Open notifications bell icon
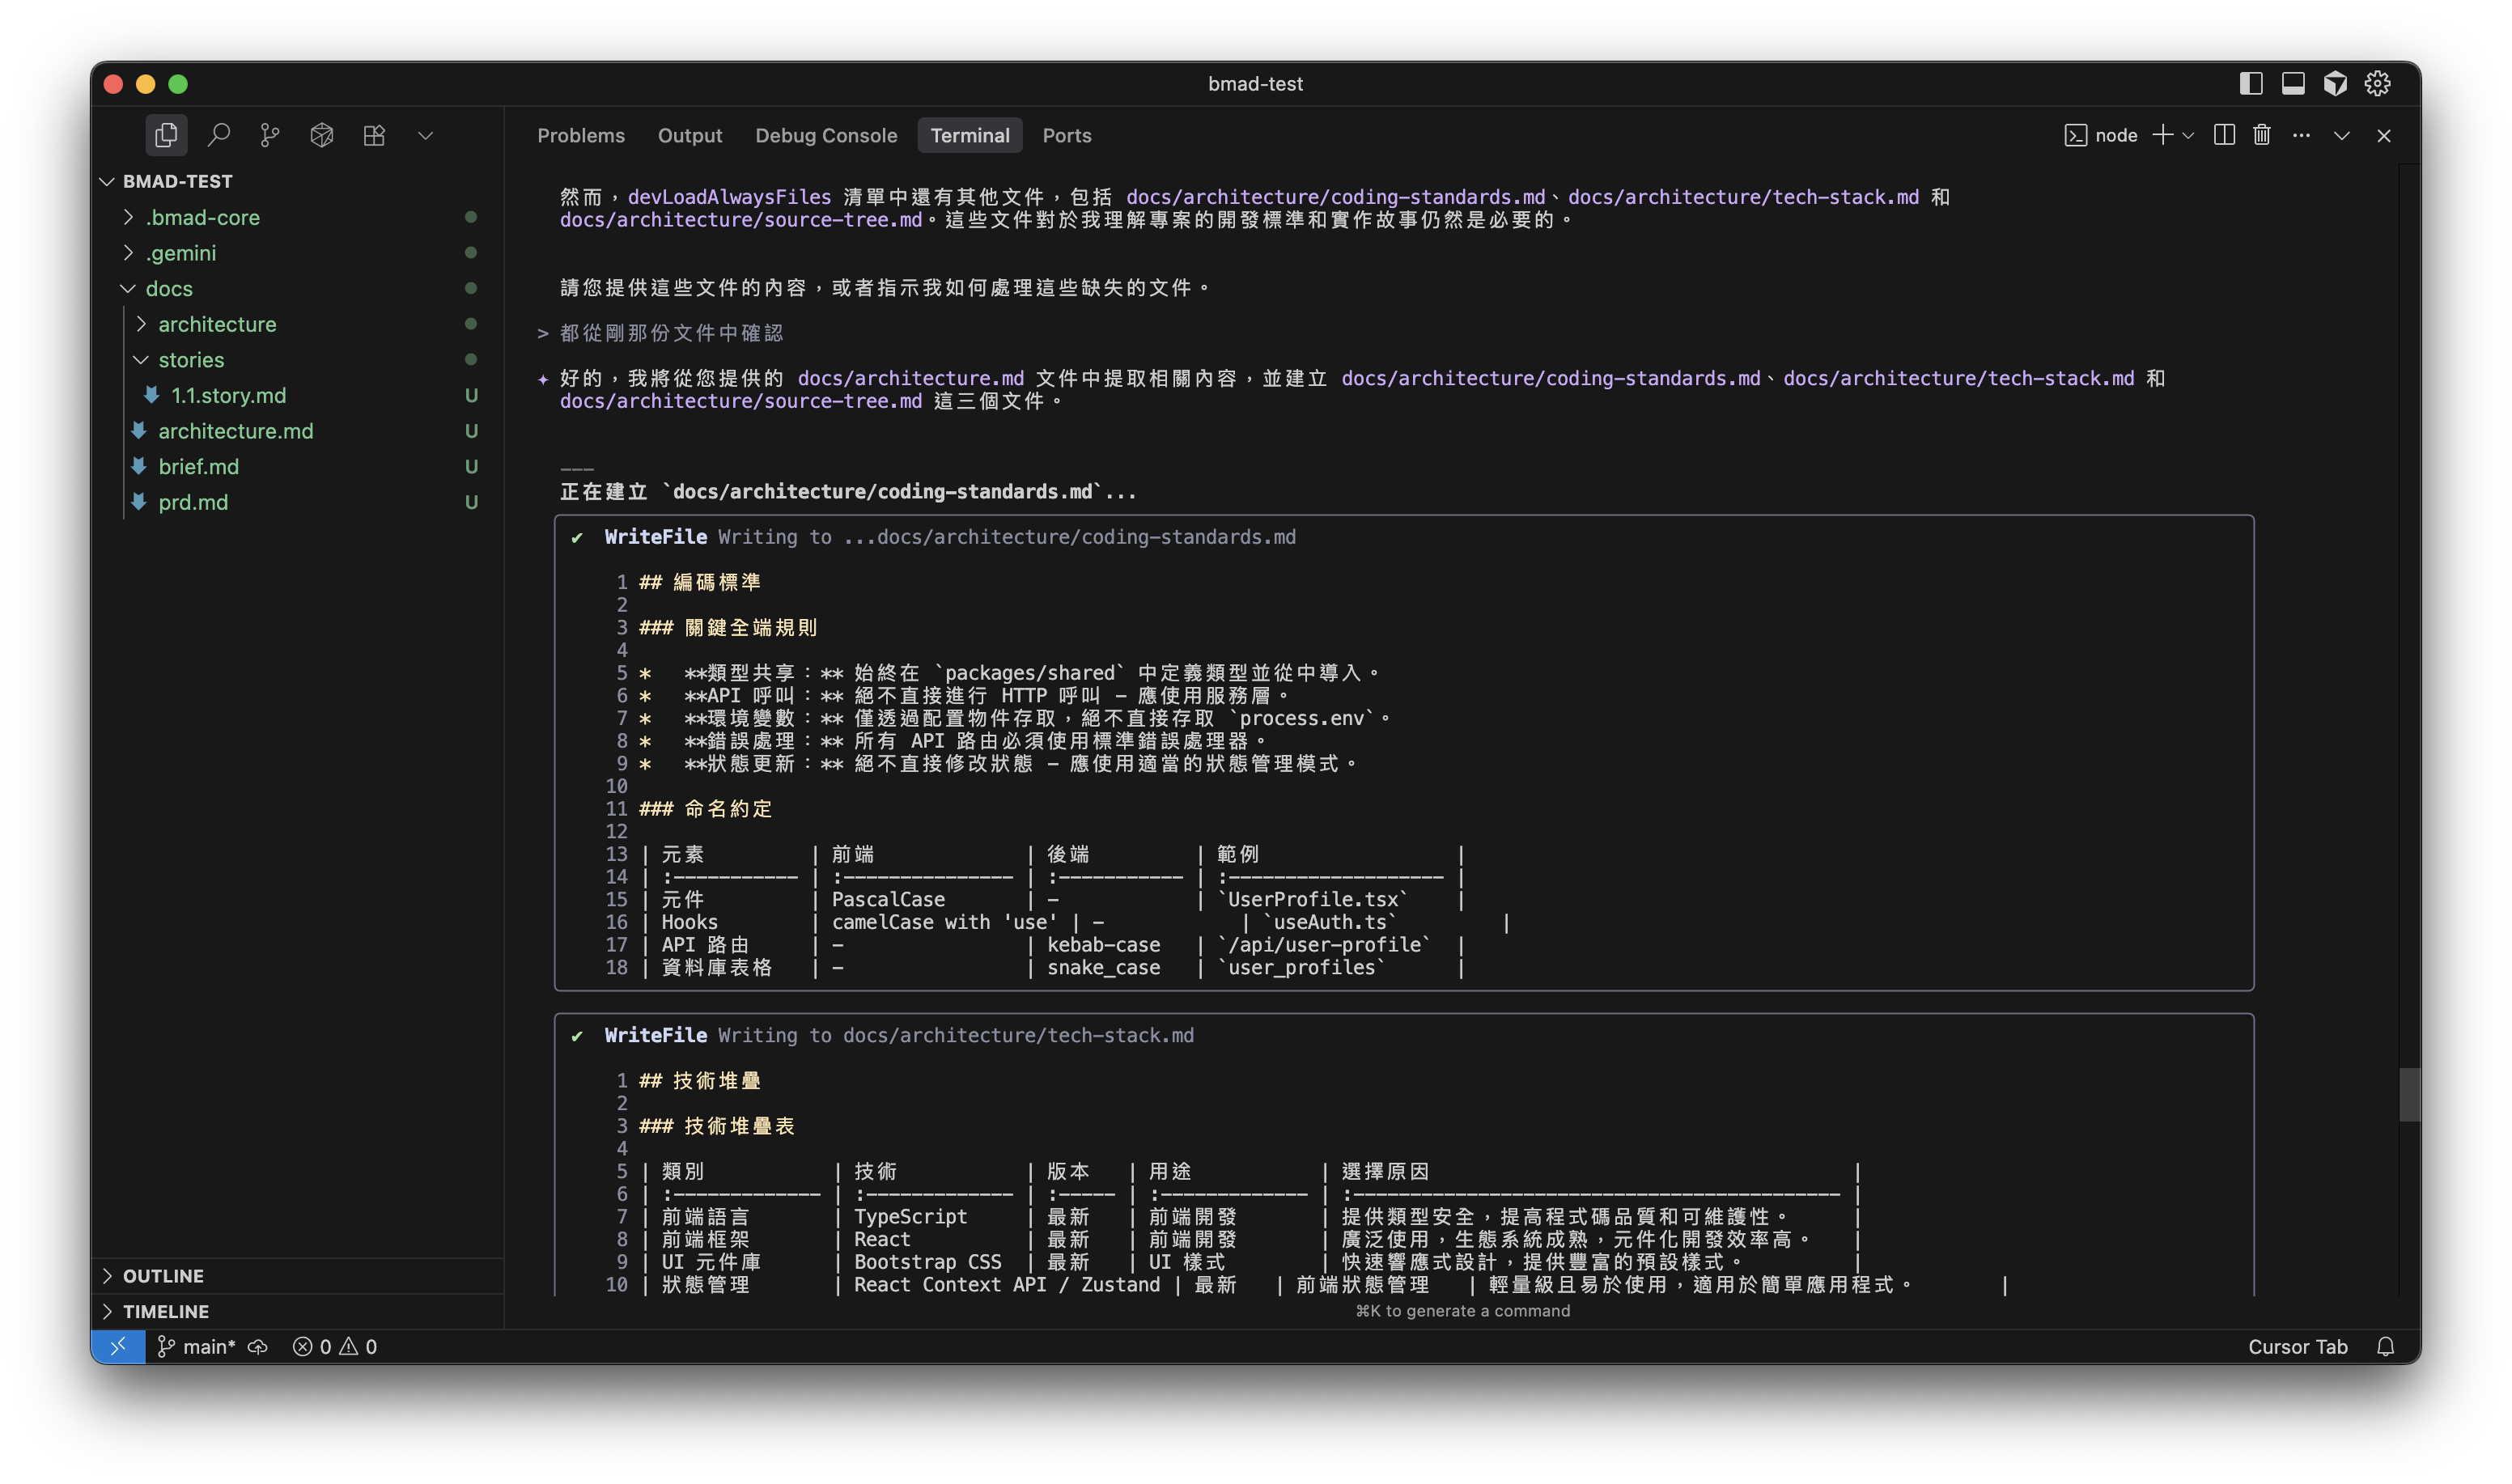Image resolution: width=2512 pixels, height=1484 pixels. (x=2385, y=1347)
